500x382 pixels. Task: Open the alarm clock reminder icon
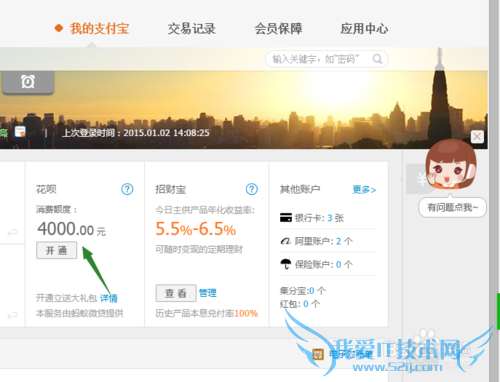(28, 82)
